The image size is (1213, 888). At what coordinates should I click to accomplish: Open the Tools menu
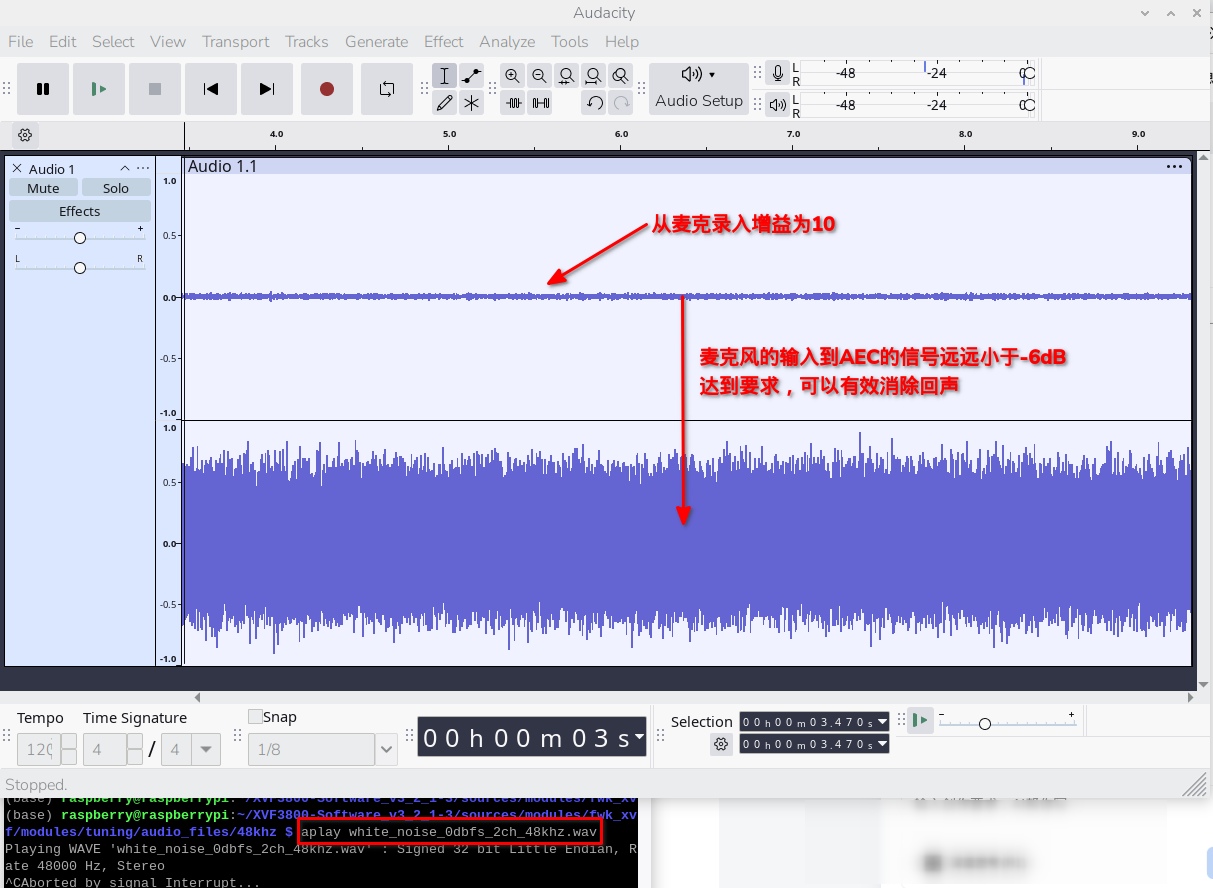(x=569, y=41)
